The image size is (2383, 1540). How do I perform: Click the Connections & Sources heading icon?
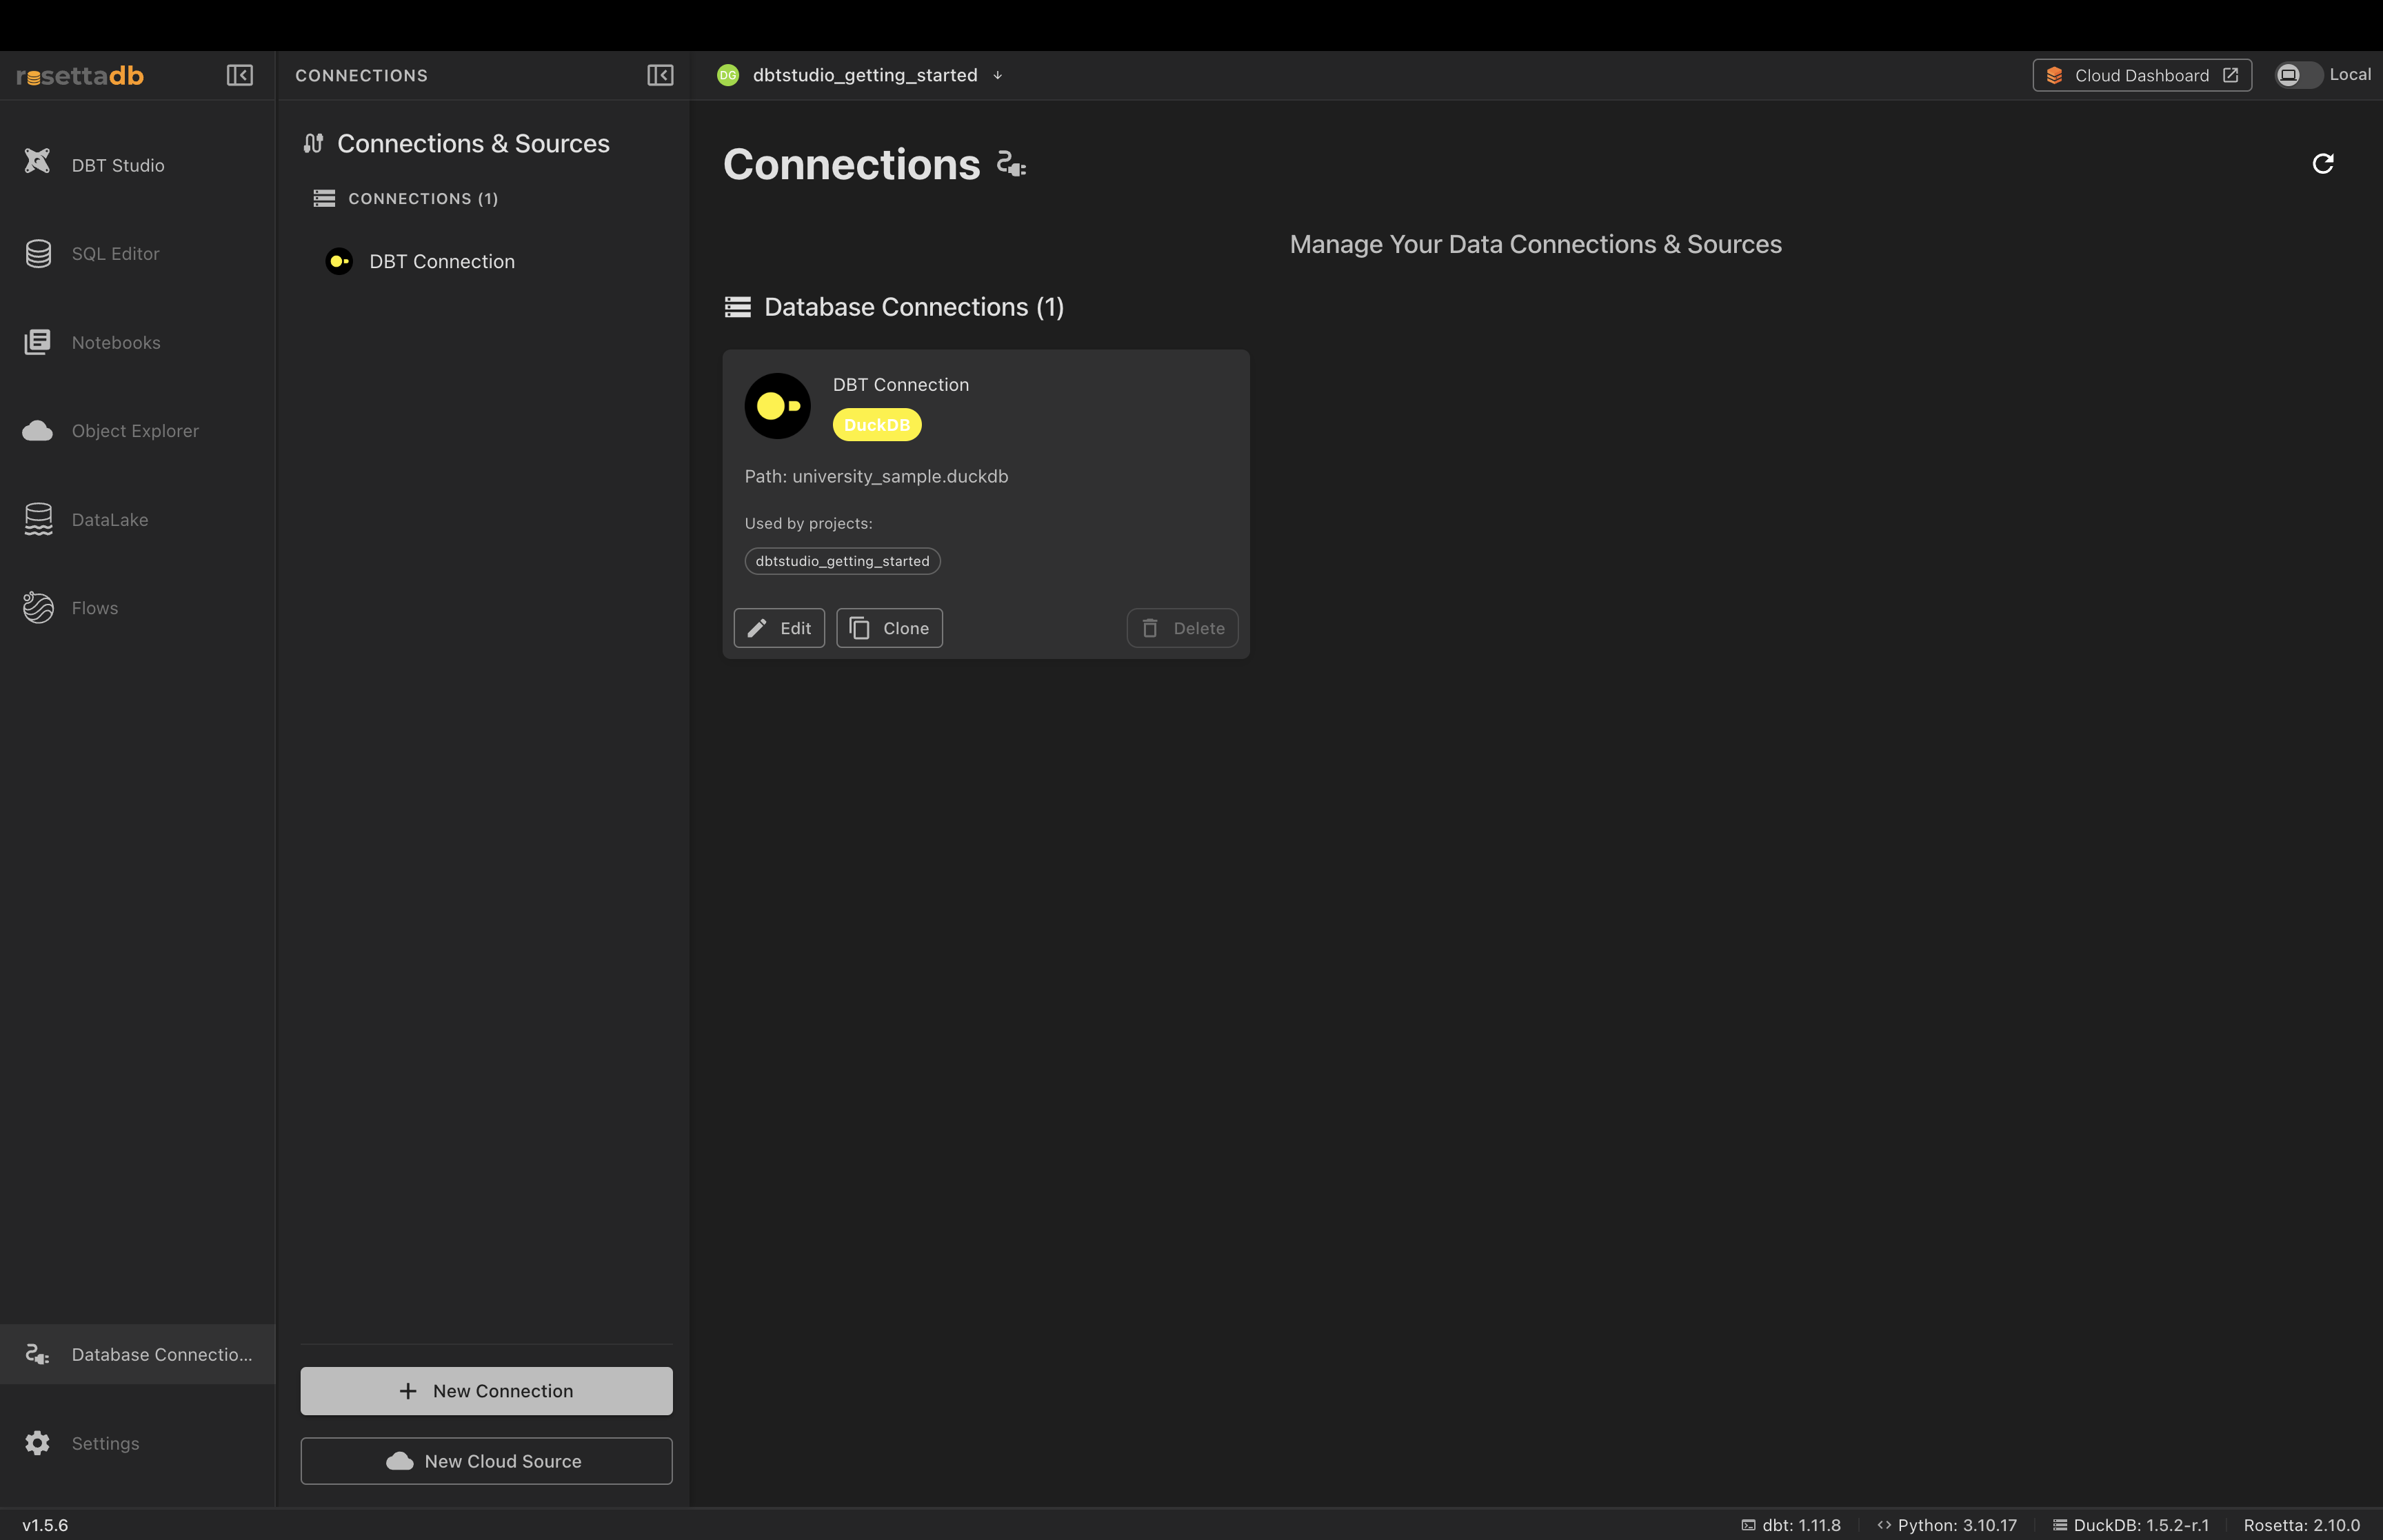click(x=314, y=143)
